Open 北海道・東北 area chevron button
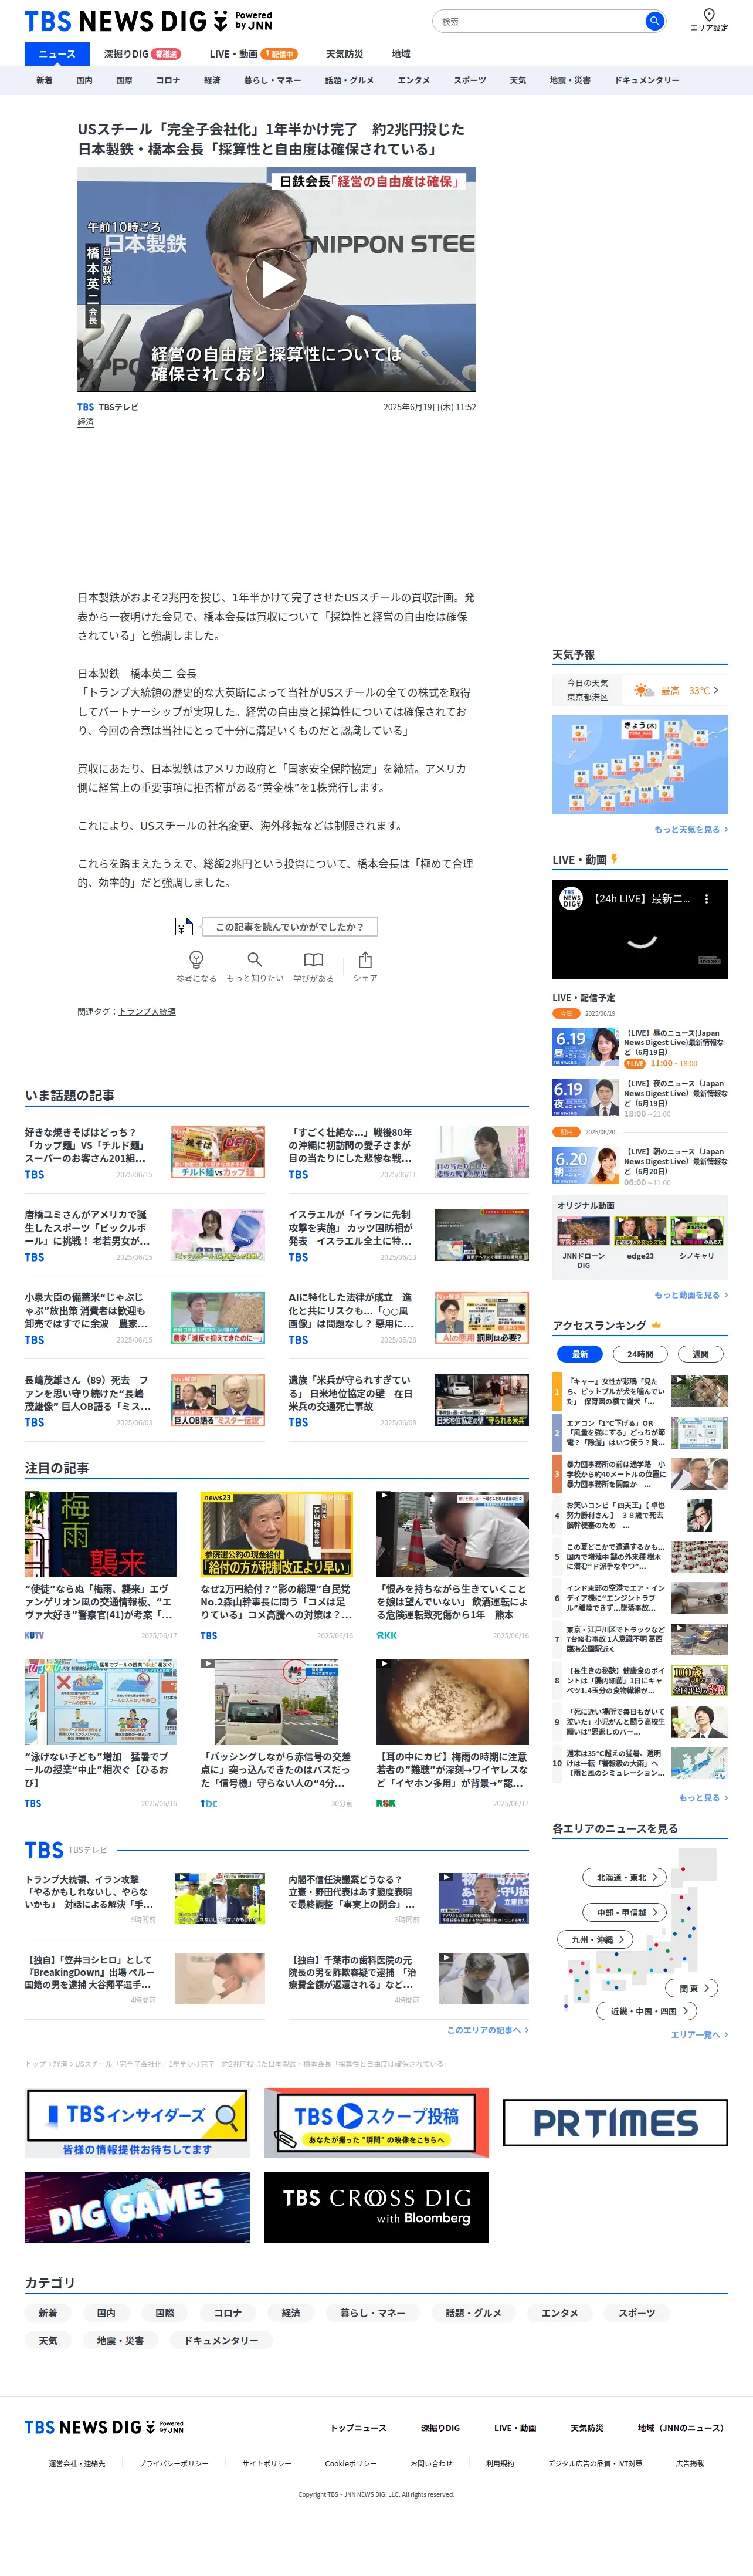753x2576 pixels. 624,1877
